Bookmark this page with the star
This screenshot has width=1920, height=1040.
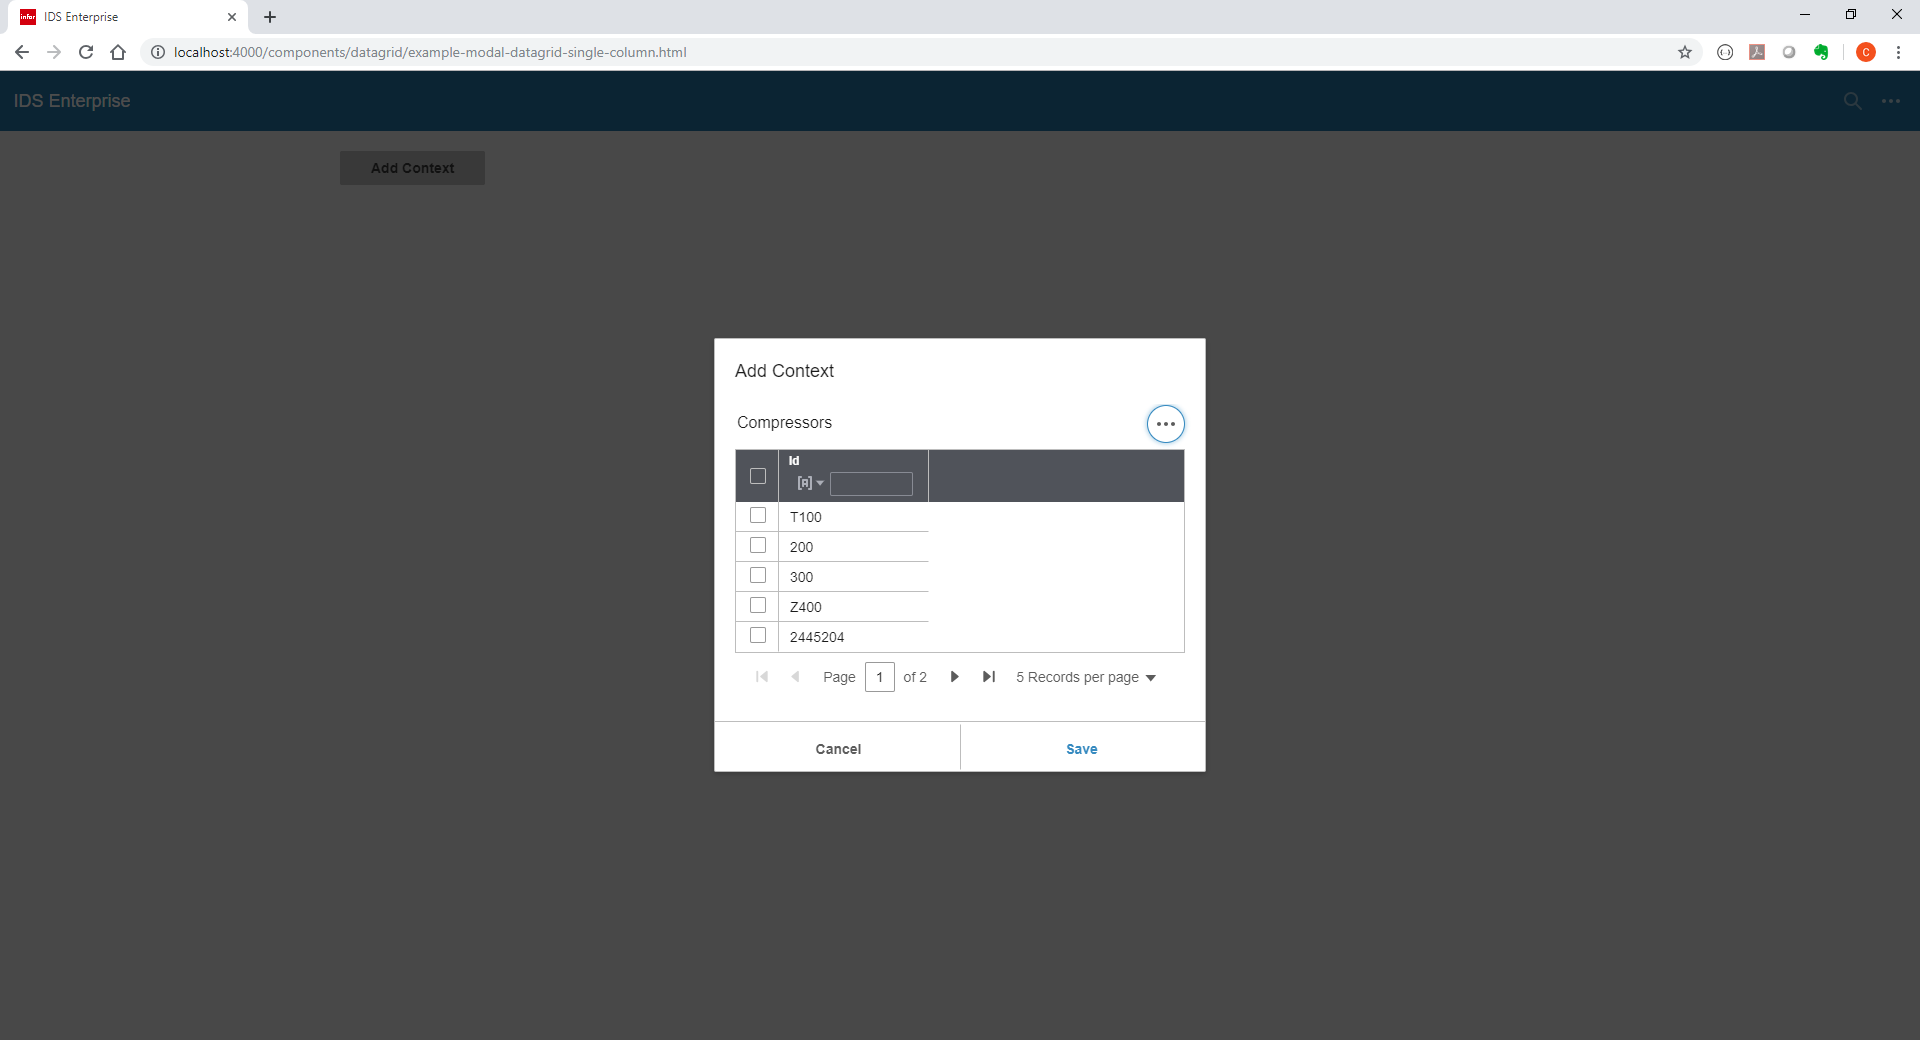tap(1685, 52)
